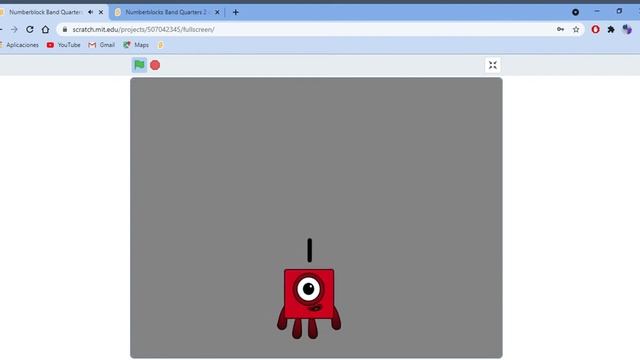
Task: Open saved passwords key icon
Action: point(560,29)
